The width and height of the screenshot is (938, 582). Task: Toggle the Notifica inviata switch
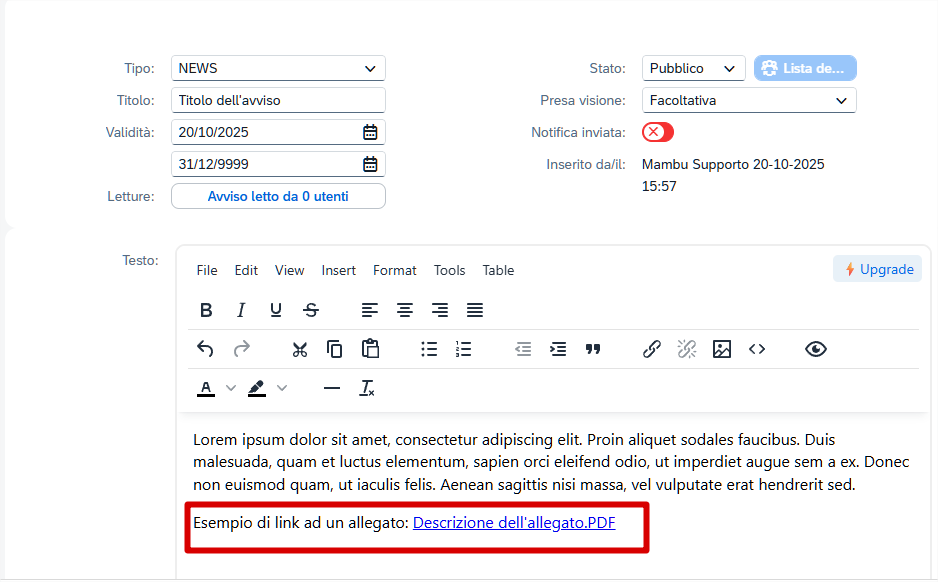tap(658, 132)
